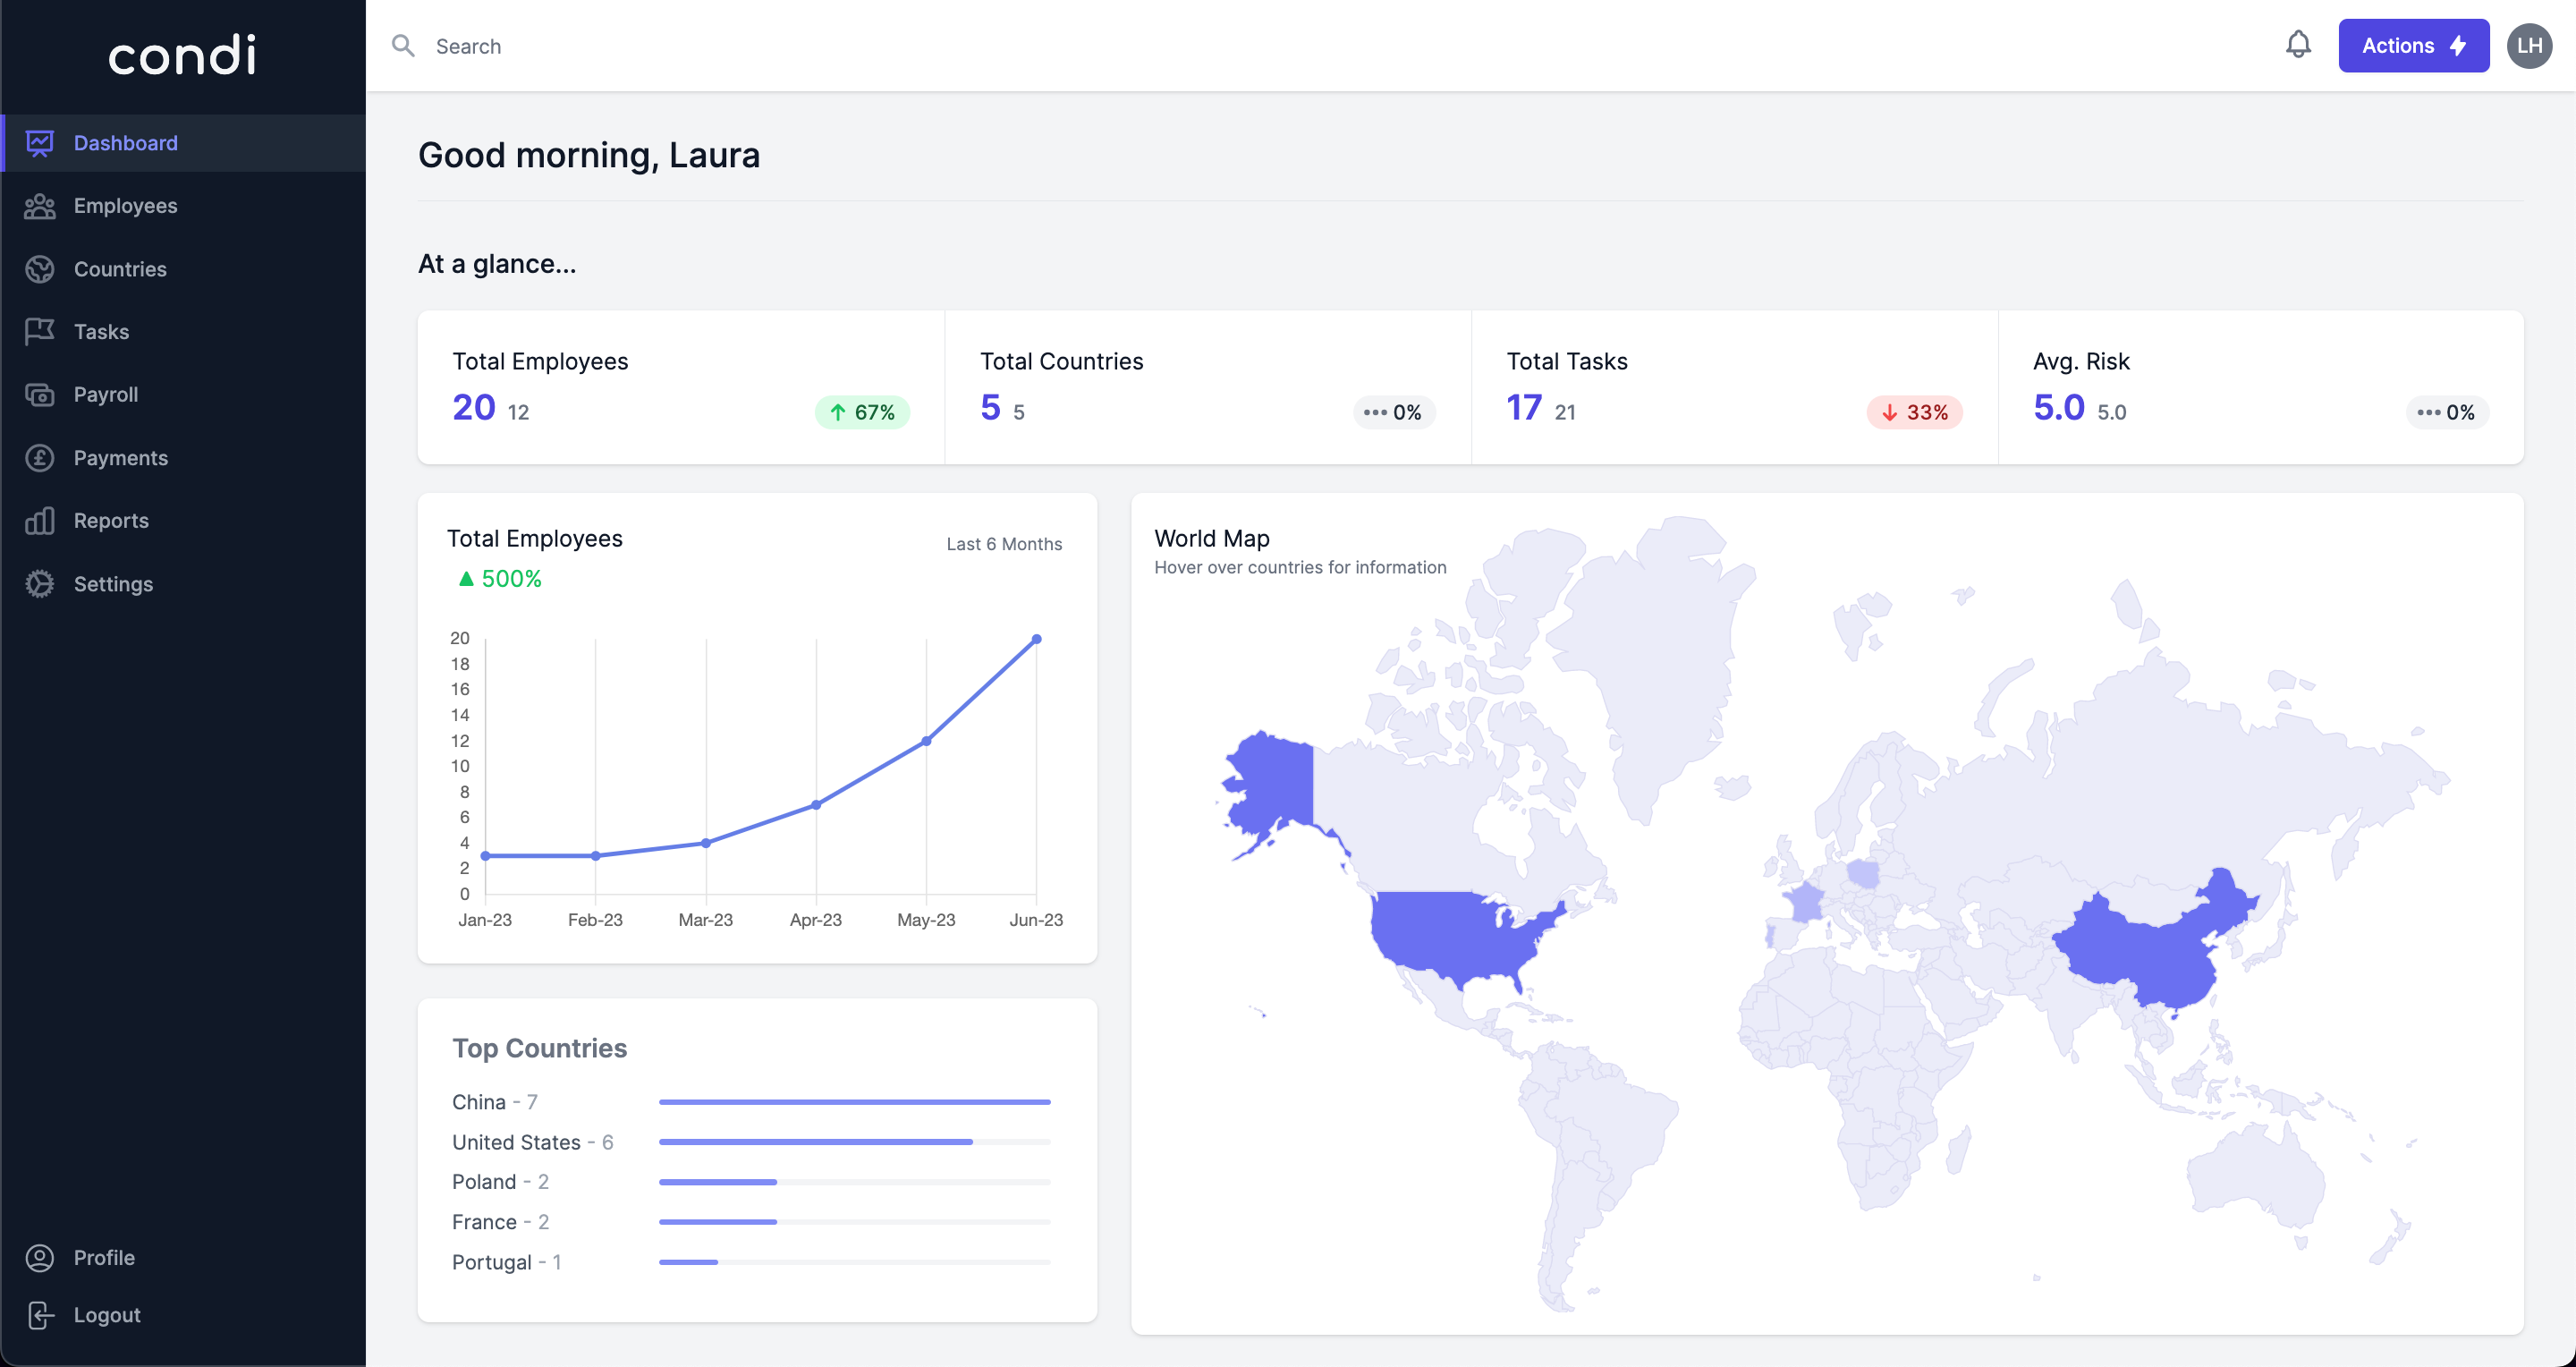Click the search magnifier icon
The width and height of the screenshot is (2576, 1367).
coord(403,46)
